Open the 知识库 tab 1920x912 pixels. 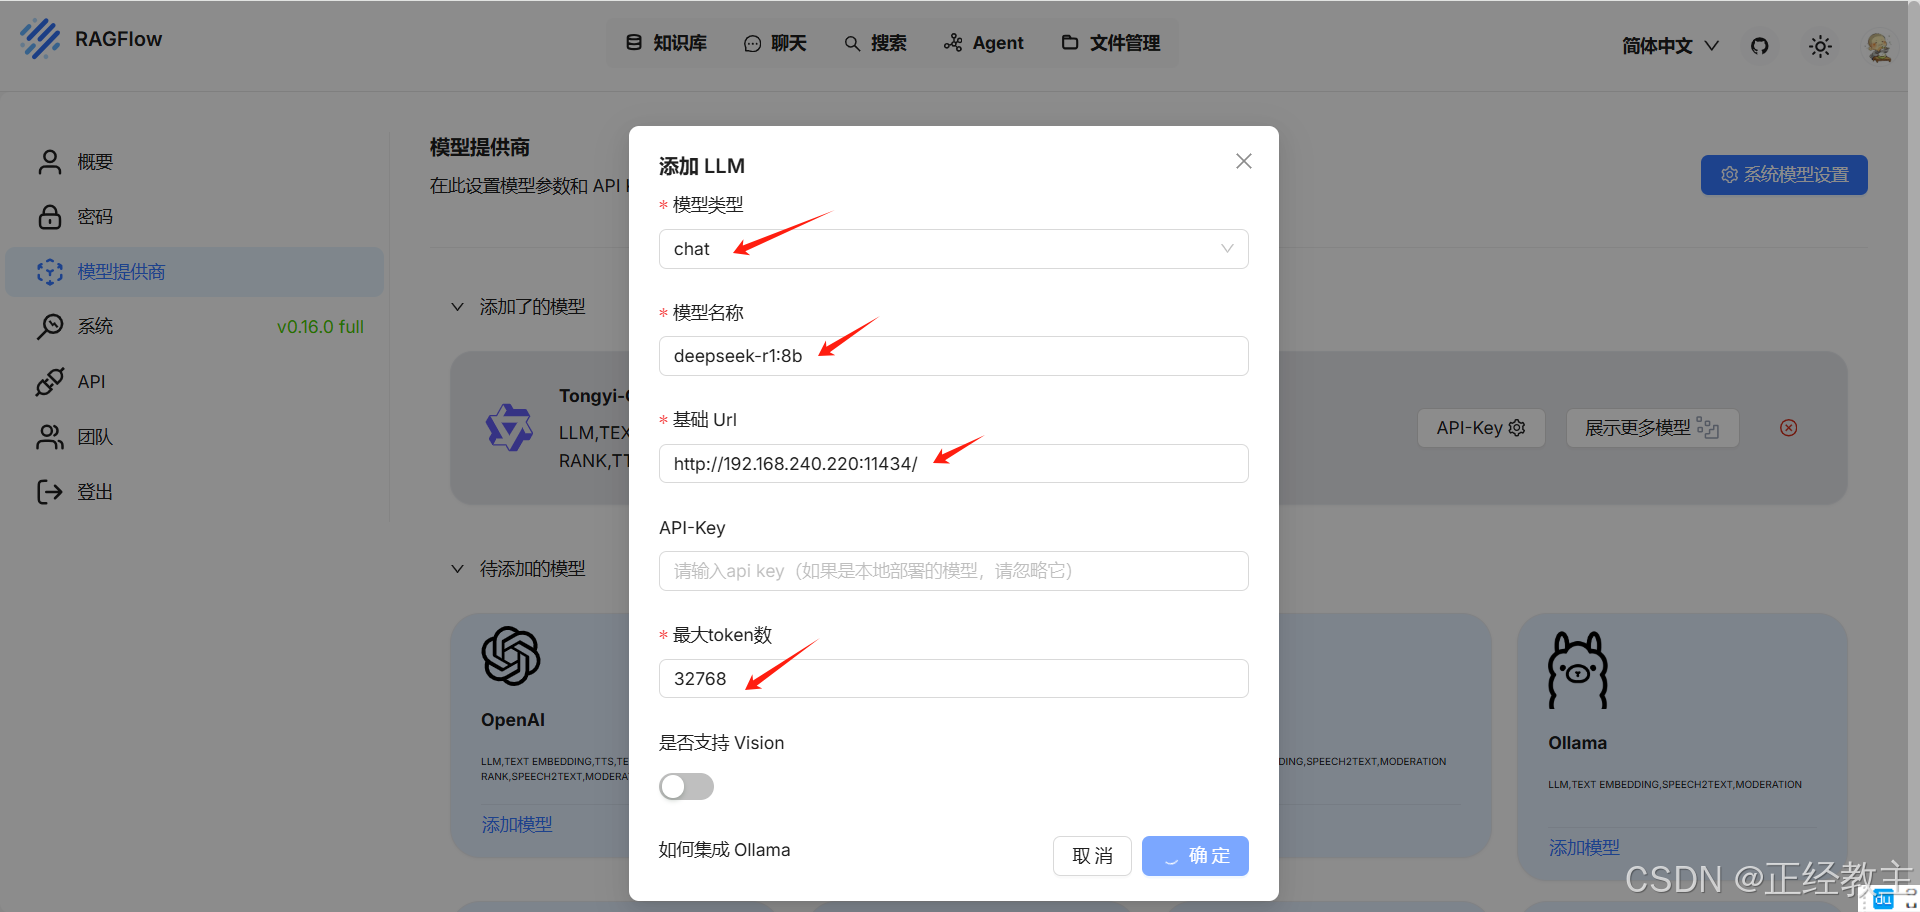pyautogui.click(x=667, y=43)
